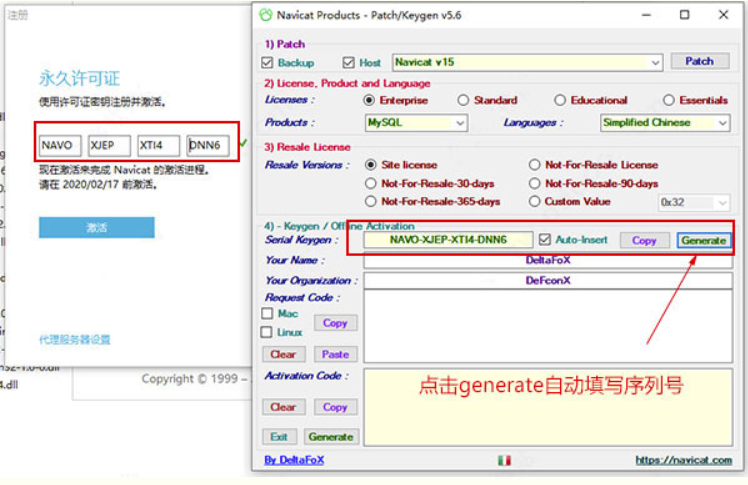Select the Enterprise license radio button

(x=369, y=100)
